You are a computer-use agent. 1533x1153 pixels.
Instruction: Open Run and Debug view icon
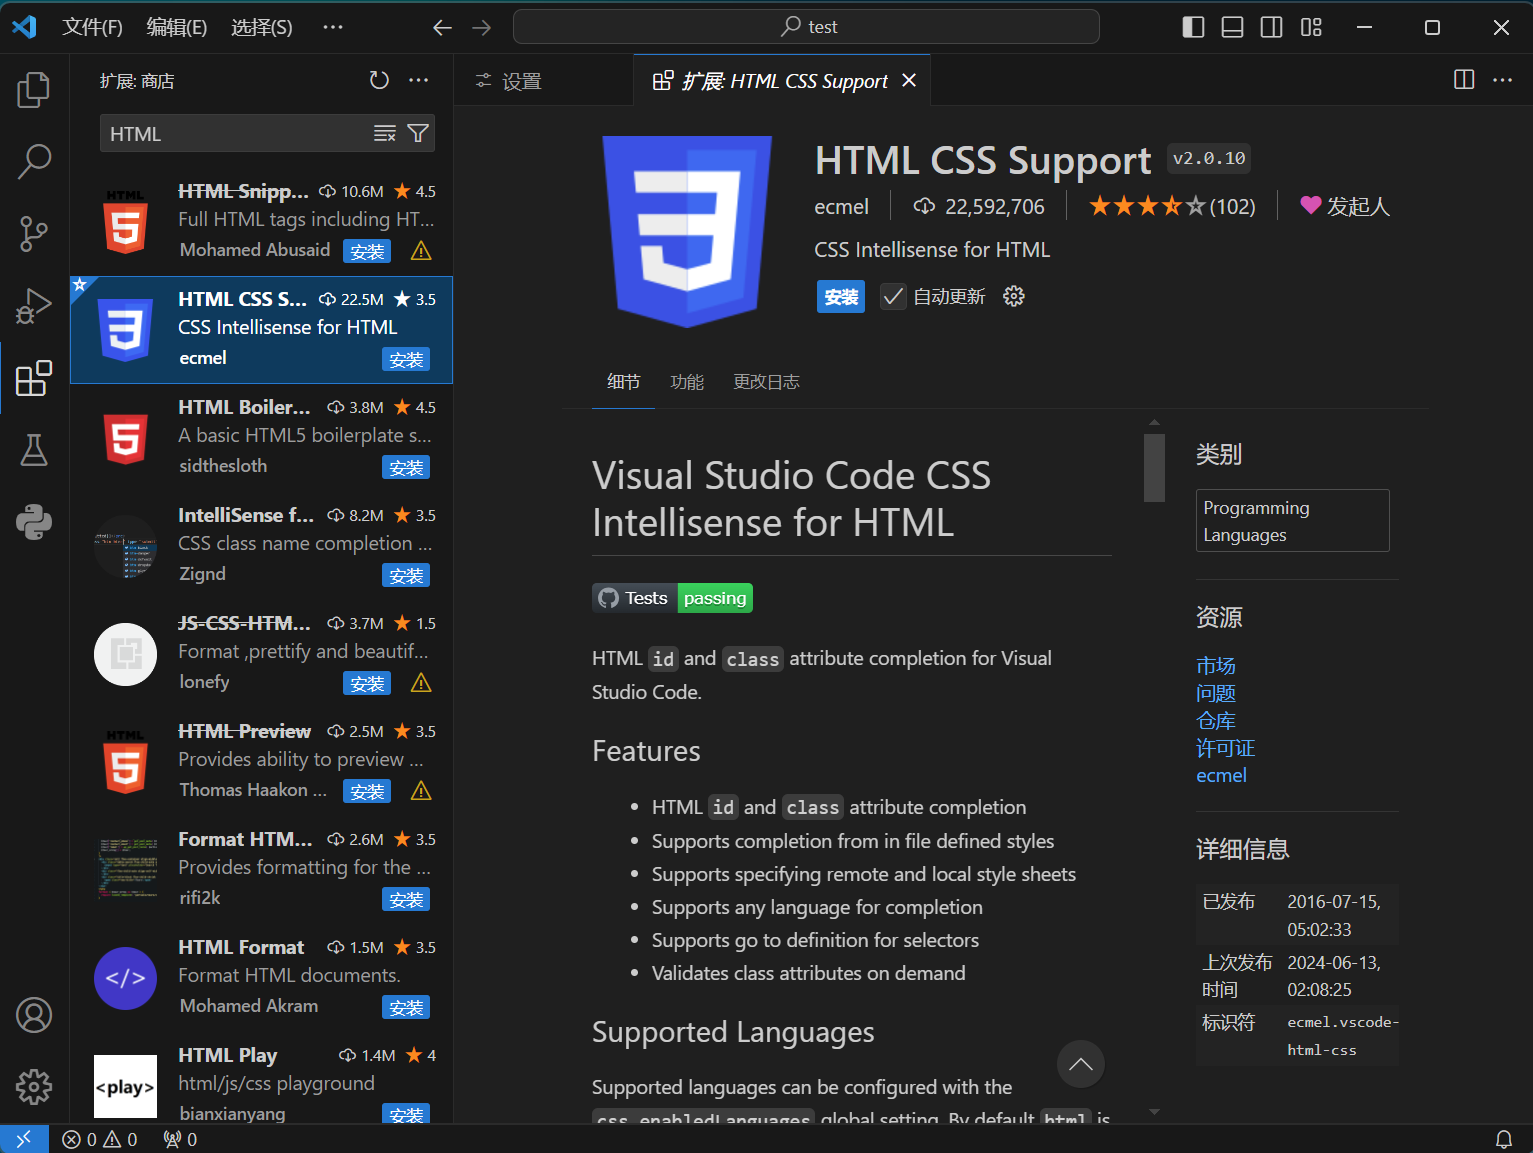tap(34, 306)
